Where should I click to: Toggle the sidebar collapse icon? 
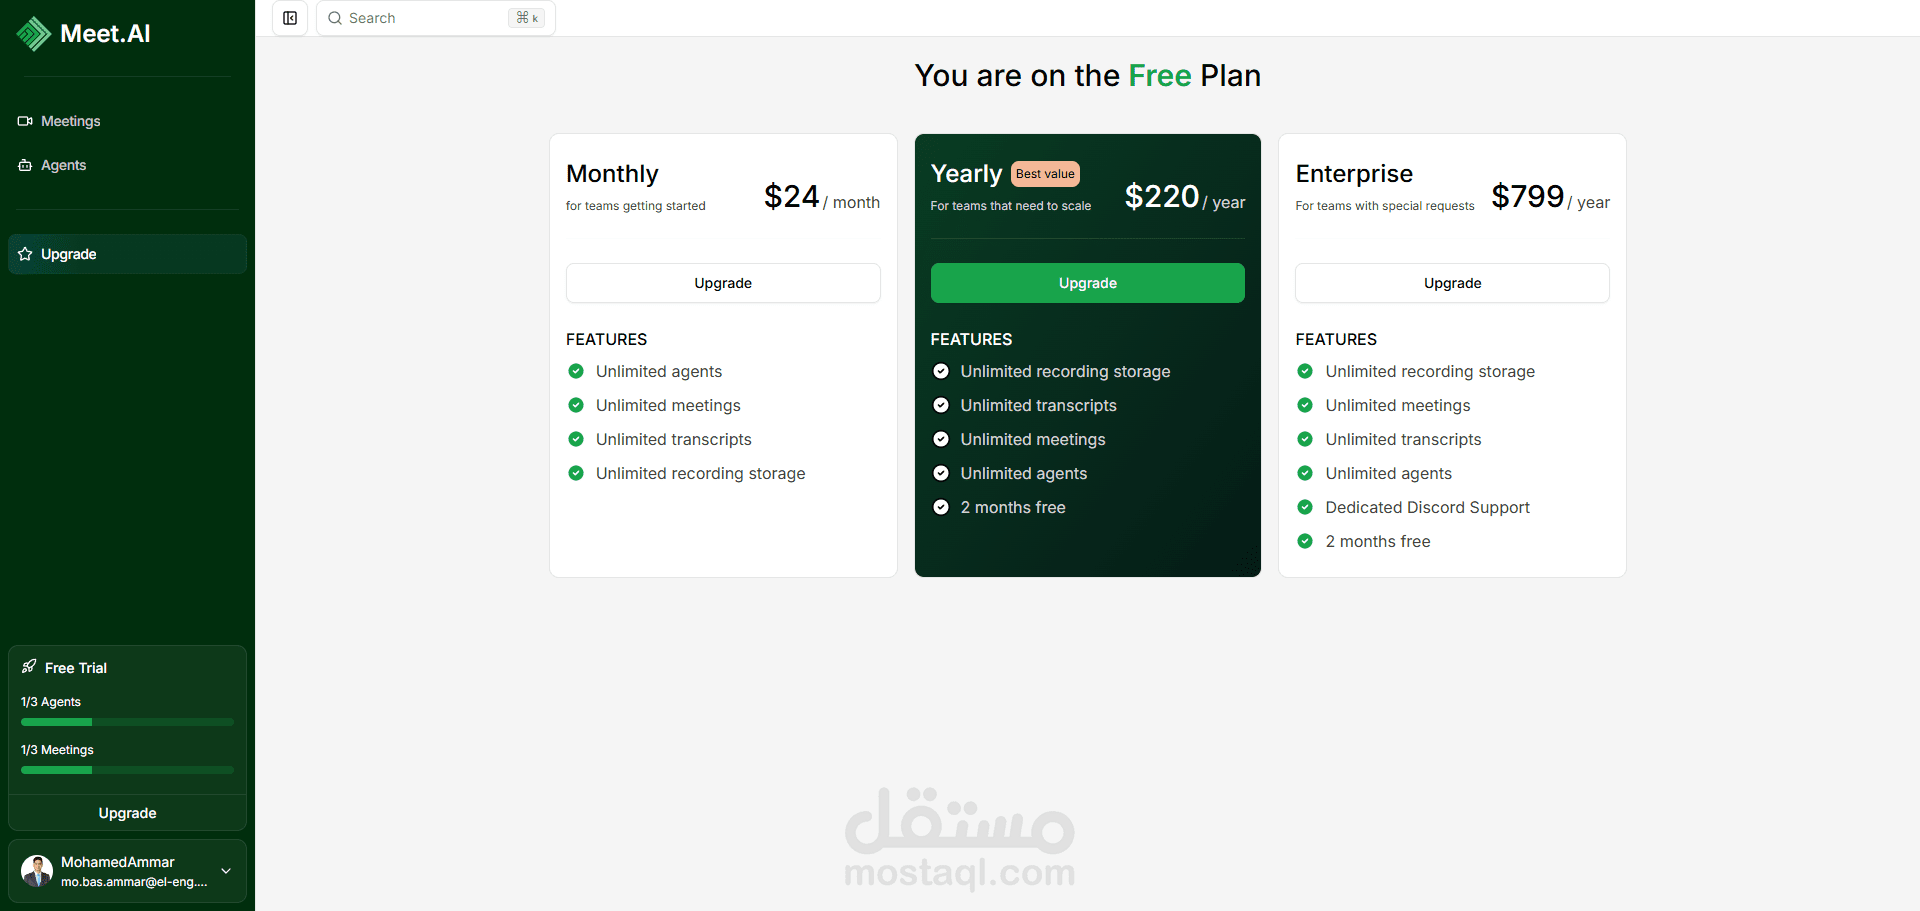(290, 18)
